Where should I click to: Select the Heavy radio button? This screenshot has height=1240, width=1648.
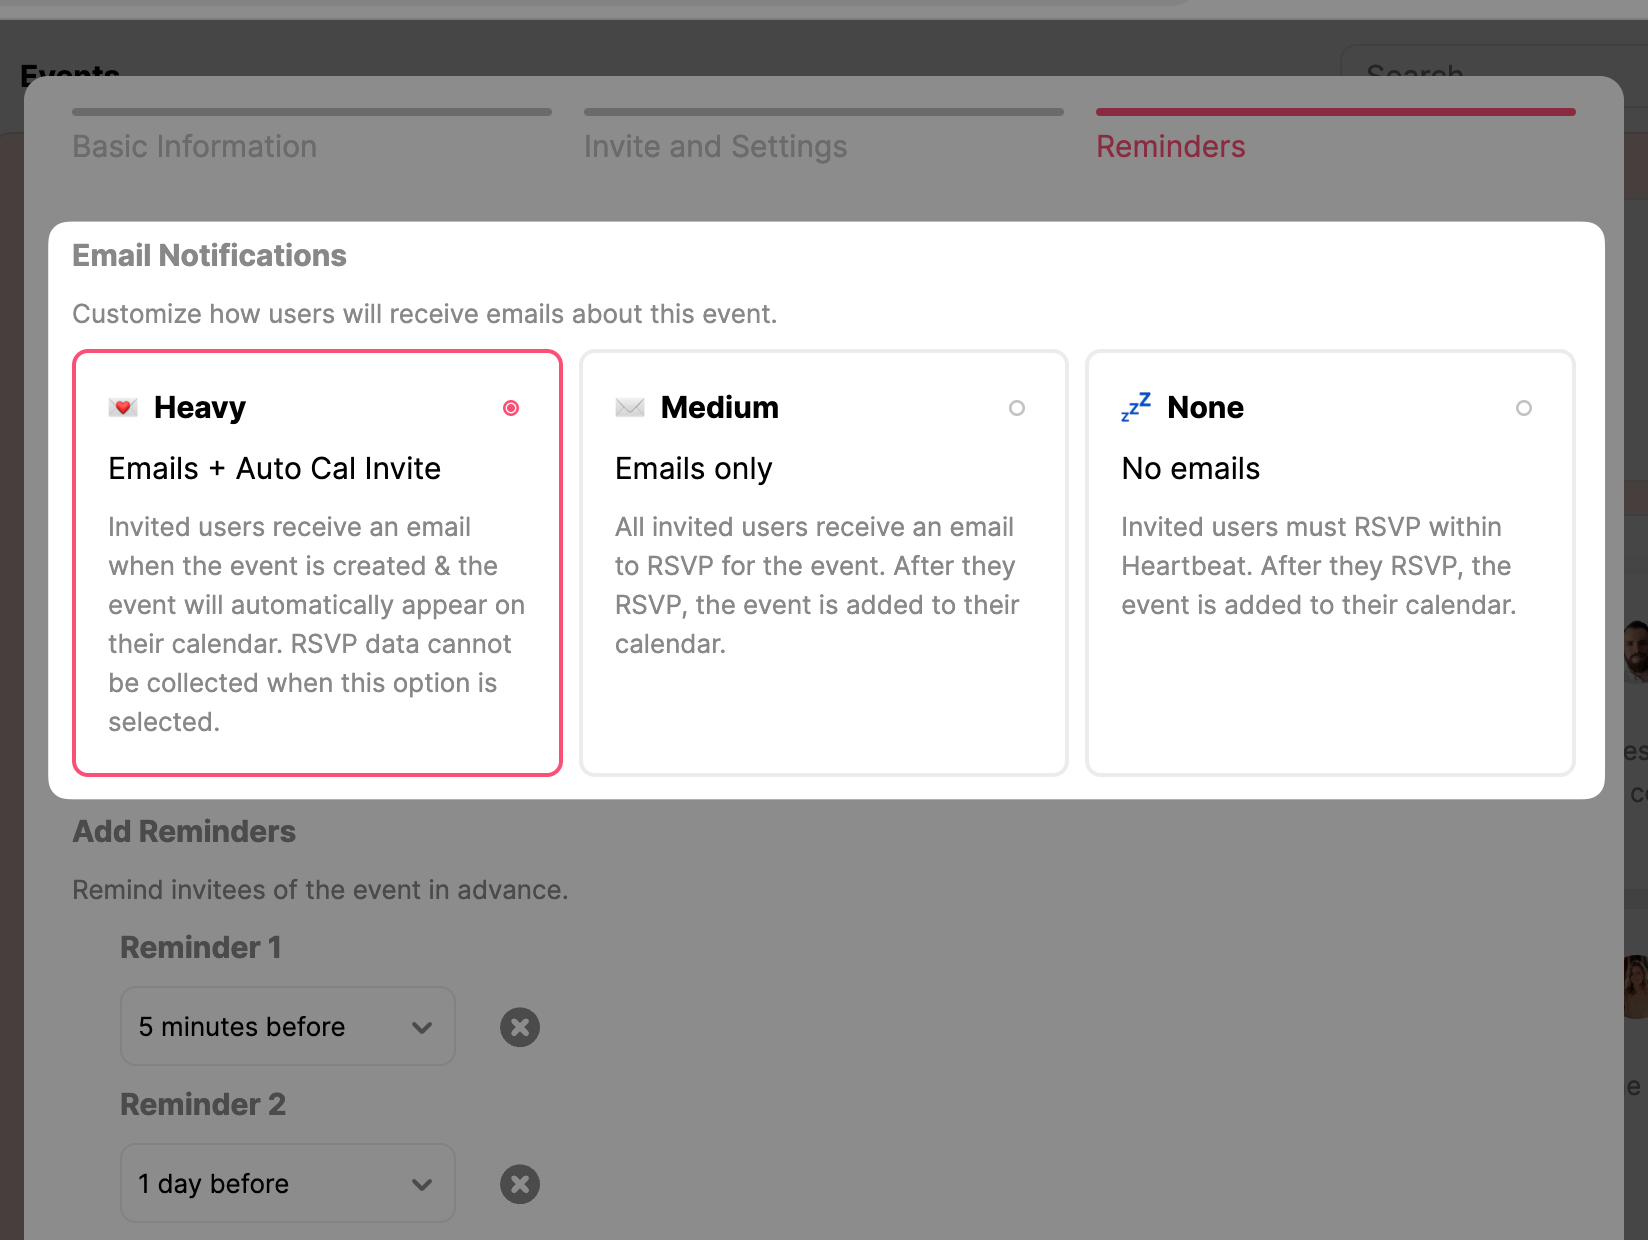coord(511,408)
